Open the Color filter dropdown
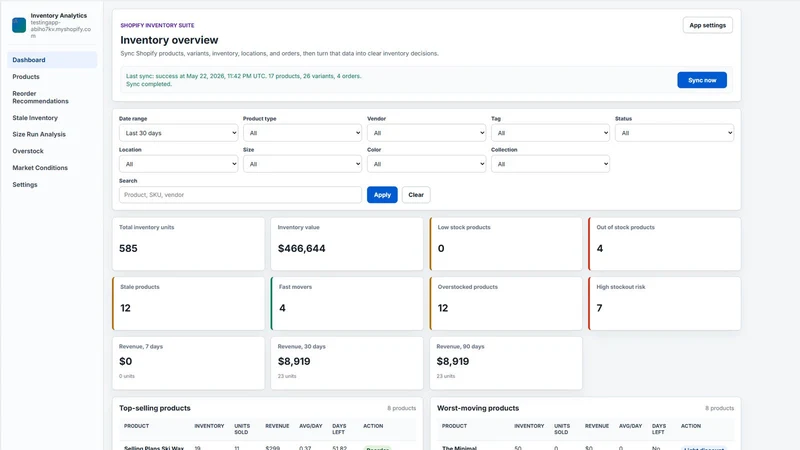 (x=427, y=164)
